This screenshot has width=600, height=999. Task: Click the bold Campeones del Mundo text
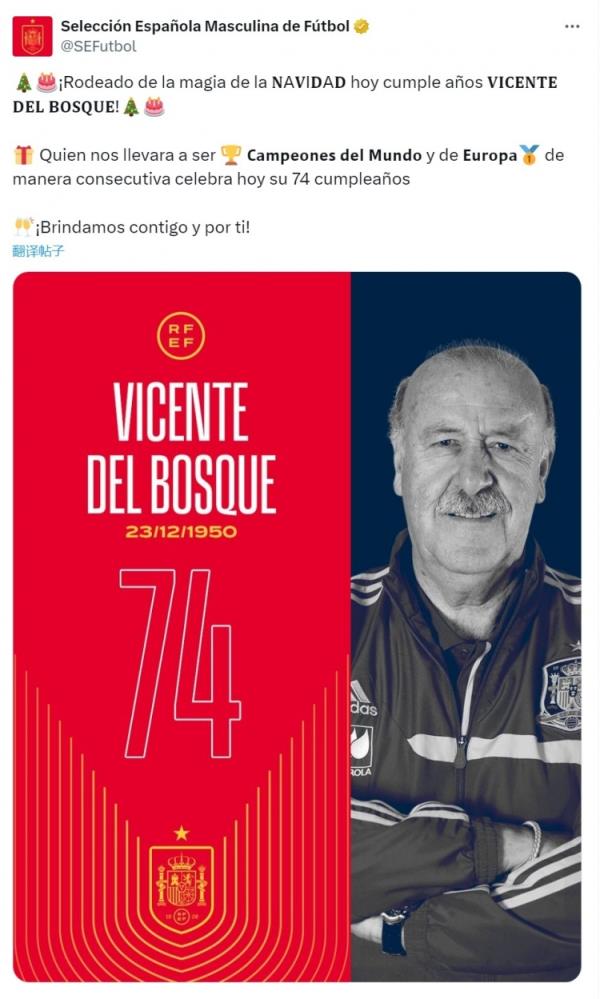(x=334, y=155)
